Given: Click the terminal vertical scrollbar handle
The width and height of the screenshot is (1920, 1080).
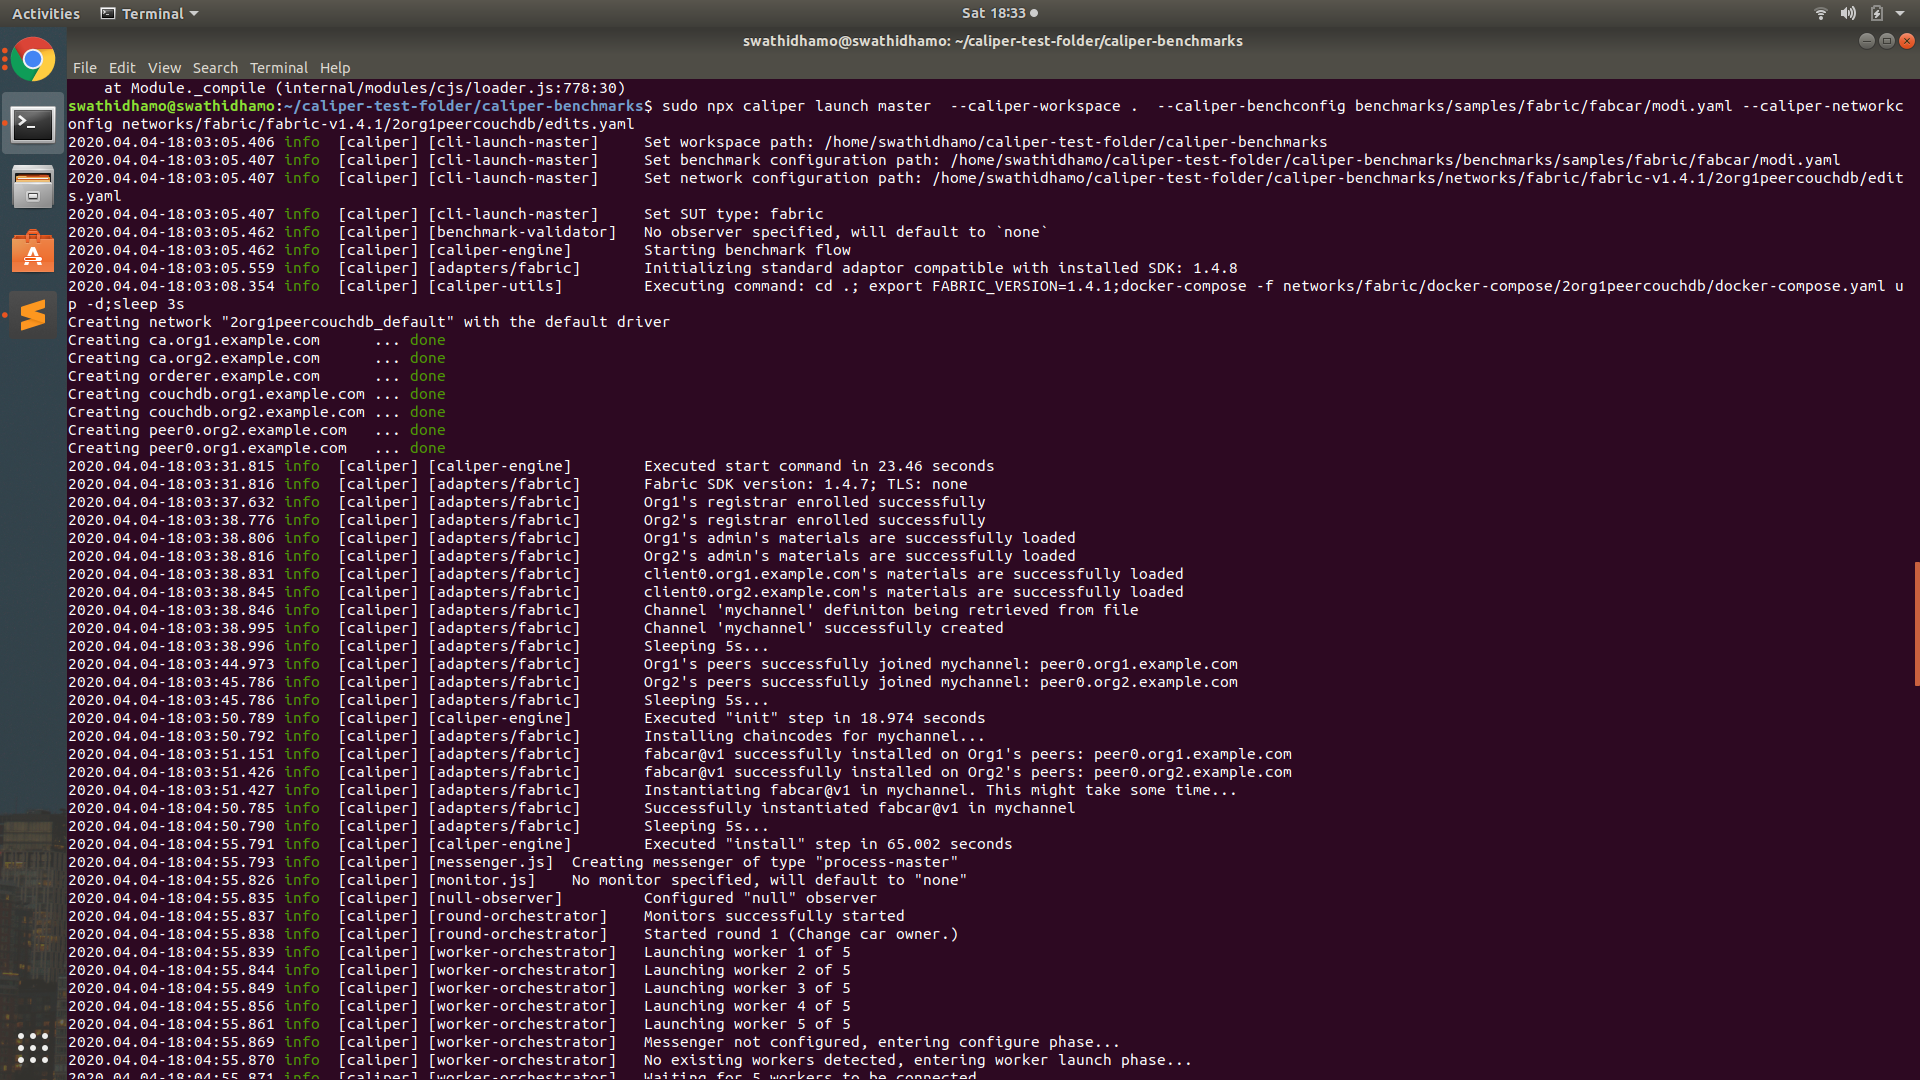Looking at the screenshot, I should click(1916, 623).
